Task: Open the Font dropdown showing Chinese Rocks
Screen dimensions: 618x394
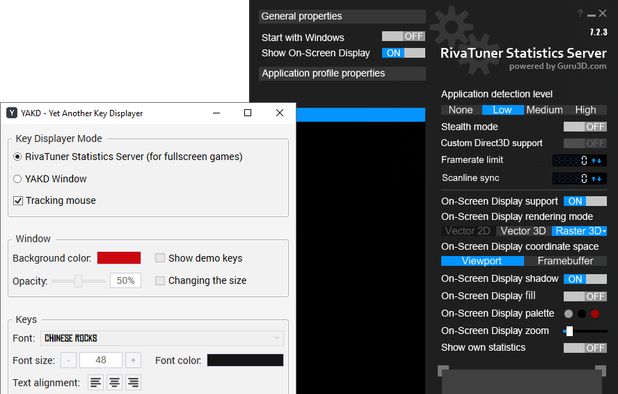Action: 162,338
